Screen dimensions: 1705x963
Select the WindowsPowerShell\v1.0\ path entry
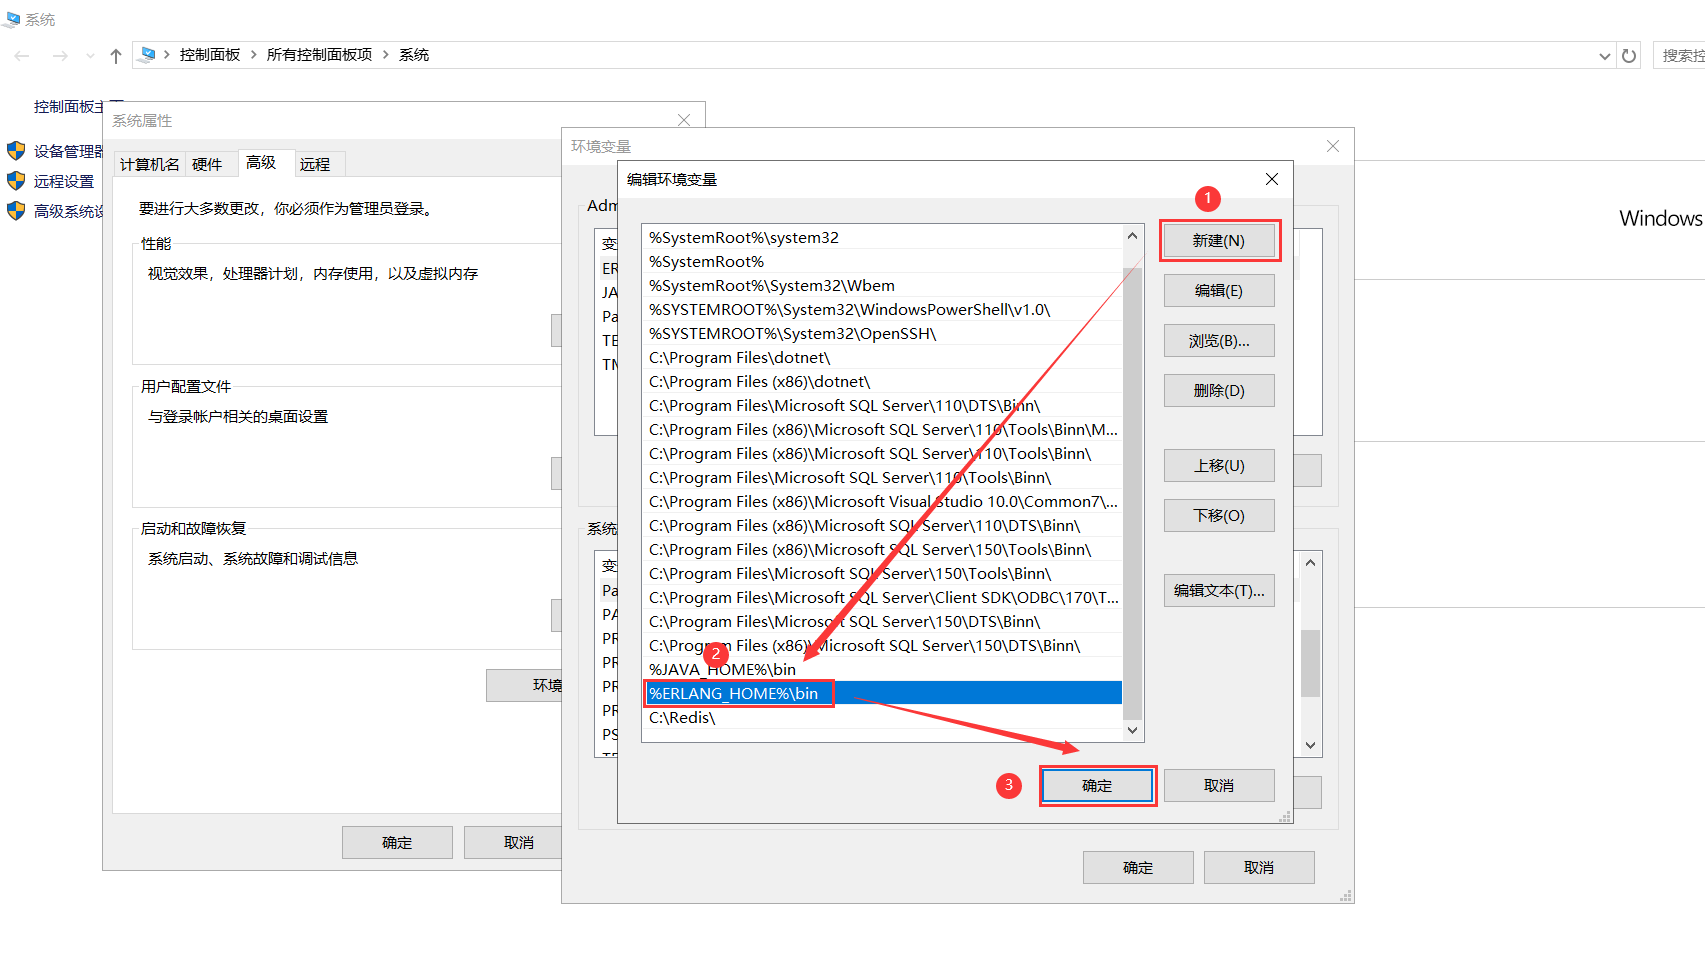882,310
